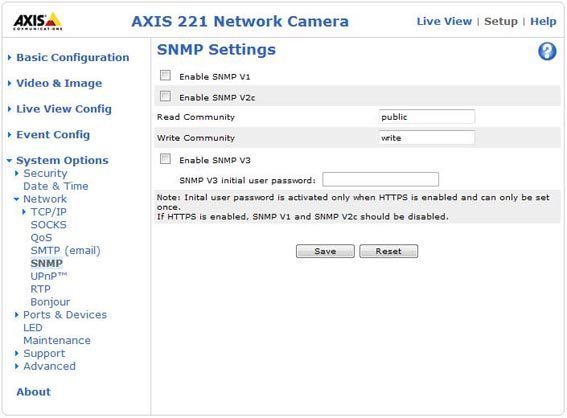Toggle the Enable SNMP V3 checkbox

pyautogui.click(x=165, y=159)
